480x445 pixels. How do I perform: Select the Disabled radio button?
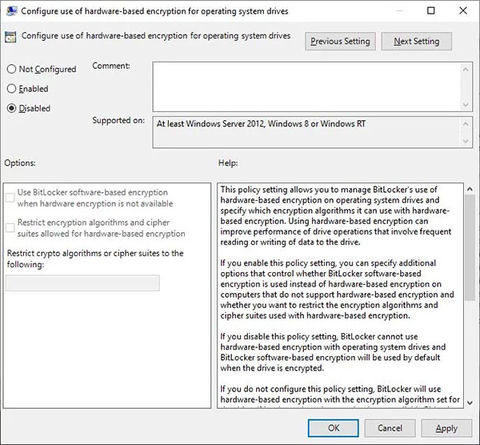click(x=11, y=108)
